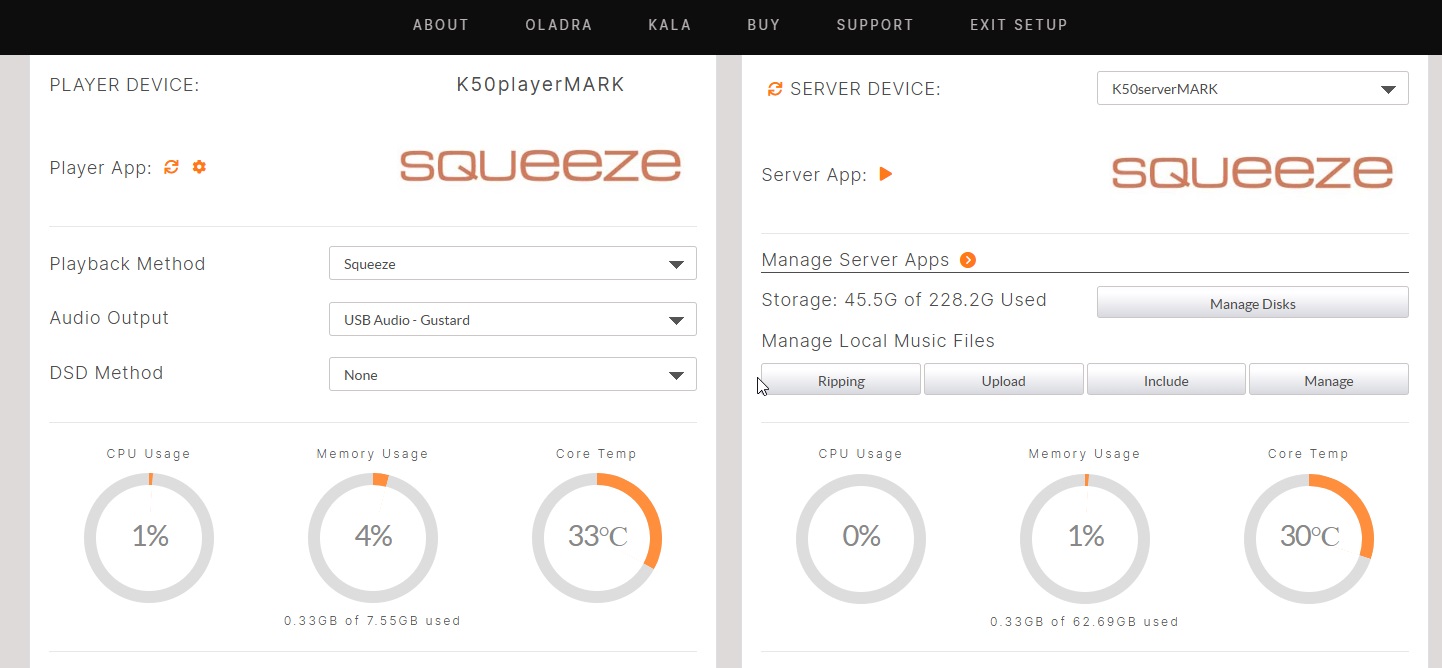Click the 'Manage Local Music Files' heading
The width and height of the screenshot is (1442, 668).
[878, 341]
